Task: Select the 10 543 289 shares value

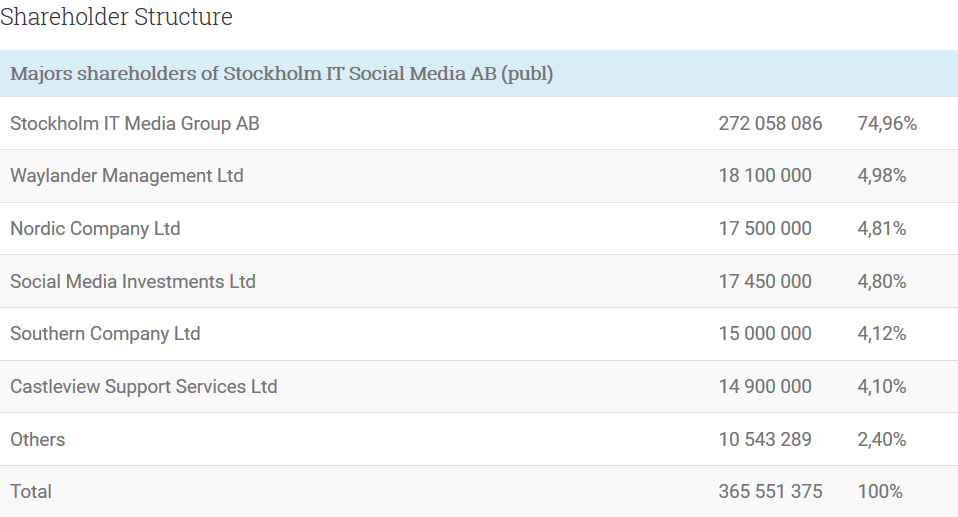Action: pos(765,440)
